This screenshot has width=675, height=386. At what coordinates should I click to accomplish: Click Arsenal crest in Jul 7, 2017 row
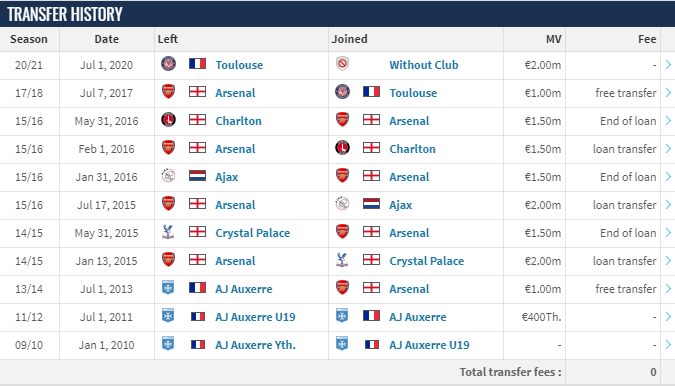pos(168,92)
